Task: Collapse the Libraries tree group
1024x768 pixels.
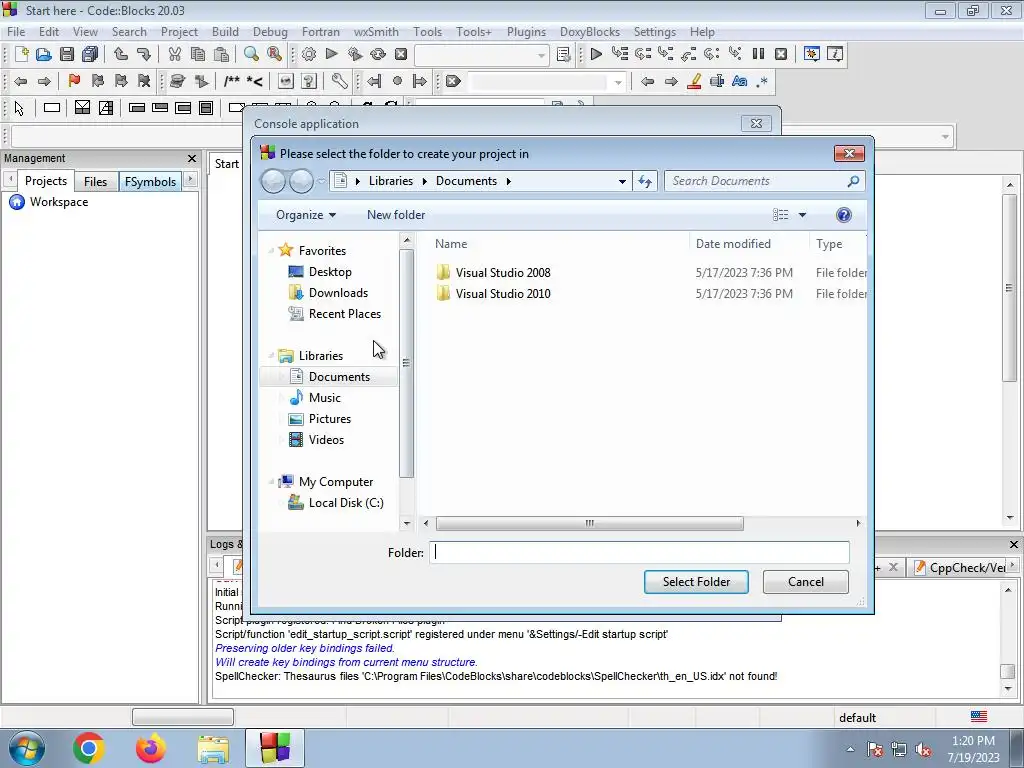Action: 271,356
